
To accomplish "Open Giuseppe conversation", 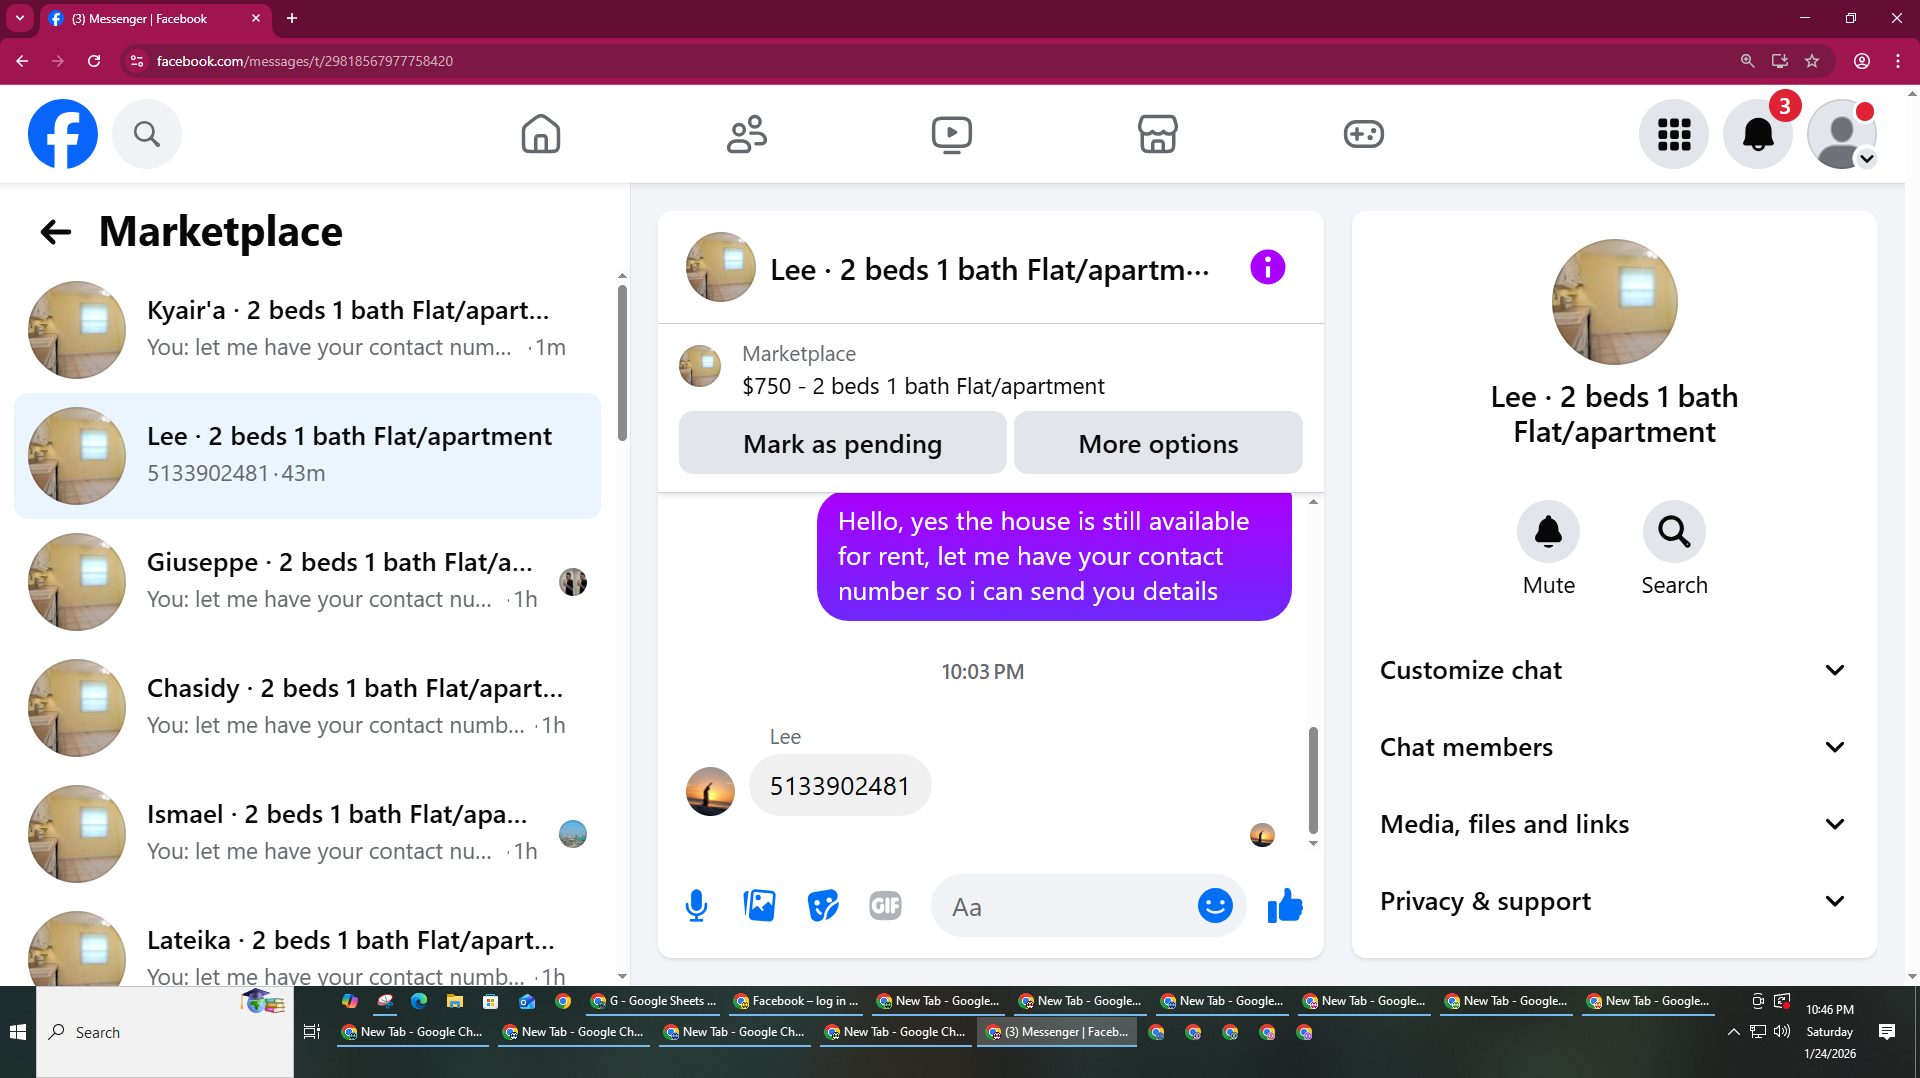I will [x=307, y=582].
